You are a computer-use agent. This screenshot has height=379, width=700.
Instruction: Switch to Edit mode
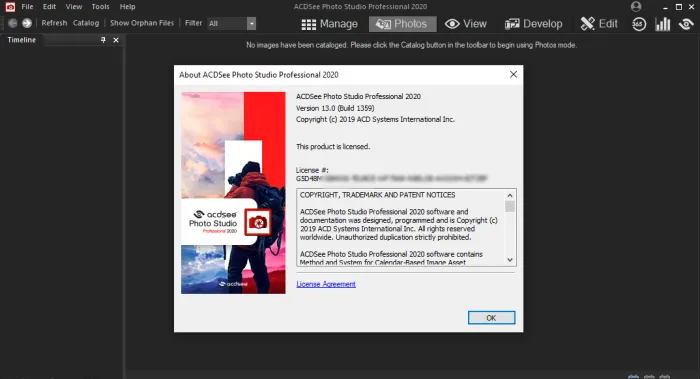click(x=599, y=24)
